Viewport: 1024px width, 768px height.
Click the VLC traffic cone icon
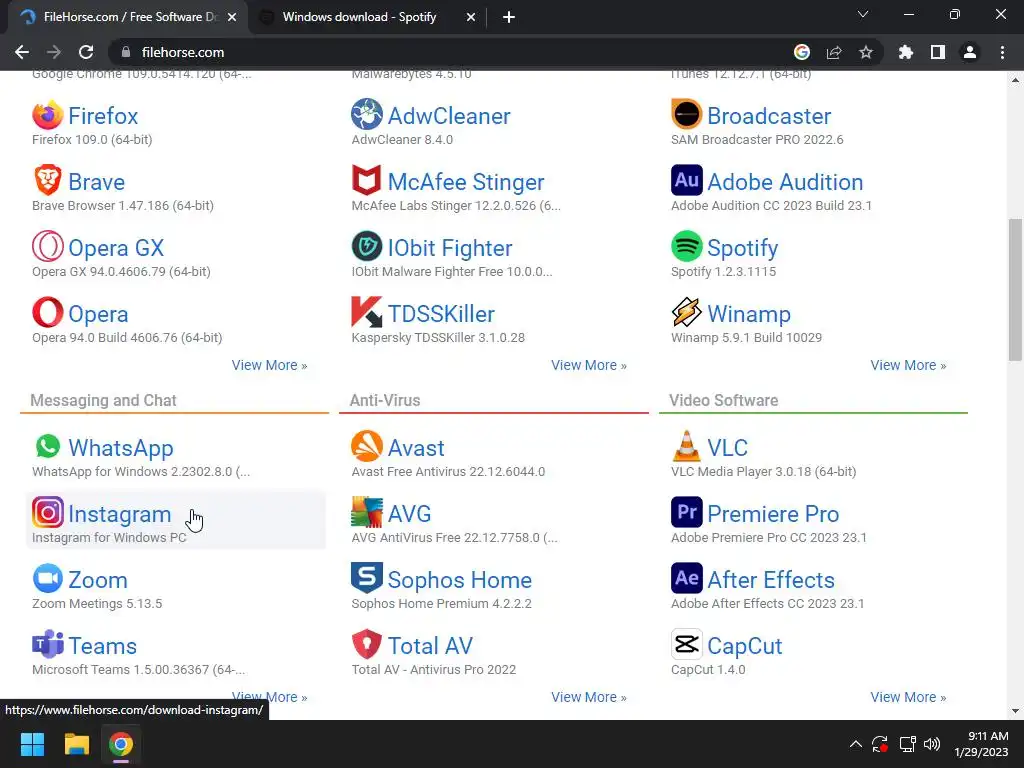click(686, 446)
